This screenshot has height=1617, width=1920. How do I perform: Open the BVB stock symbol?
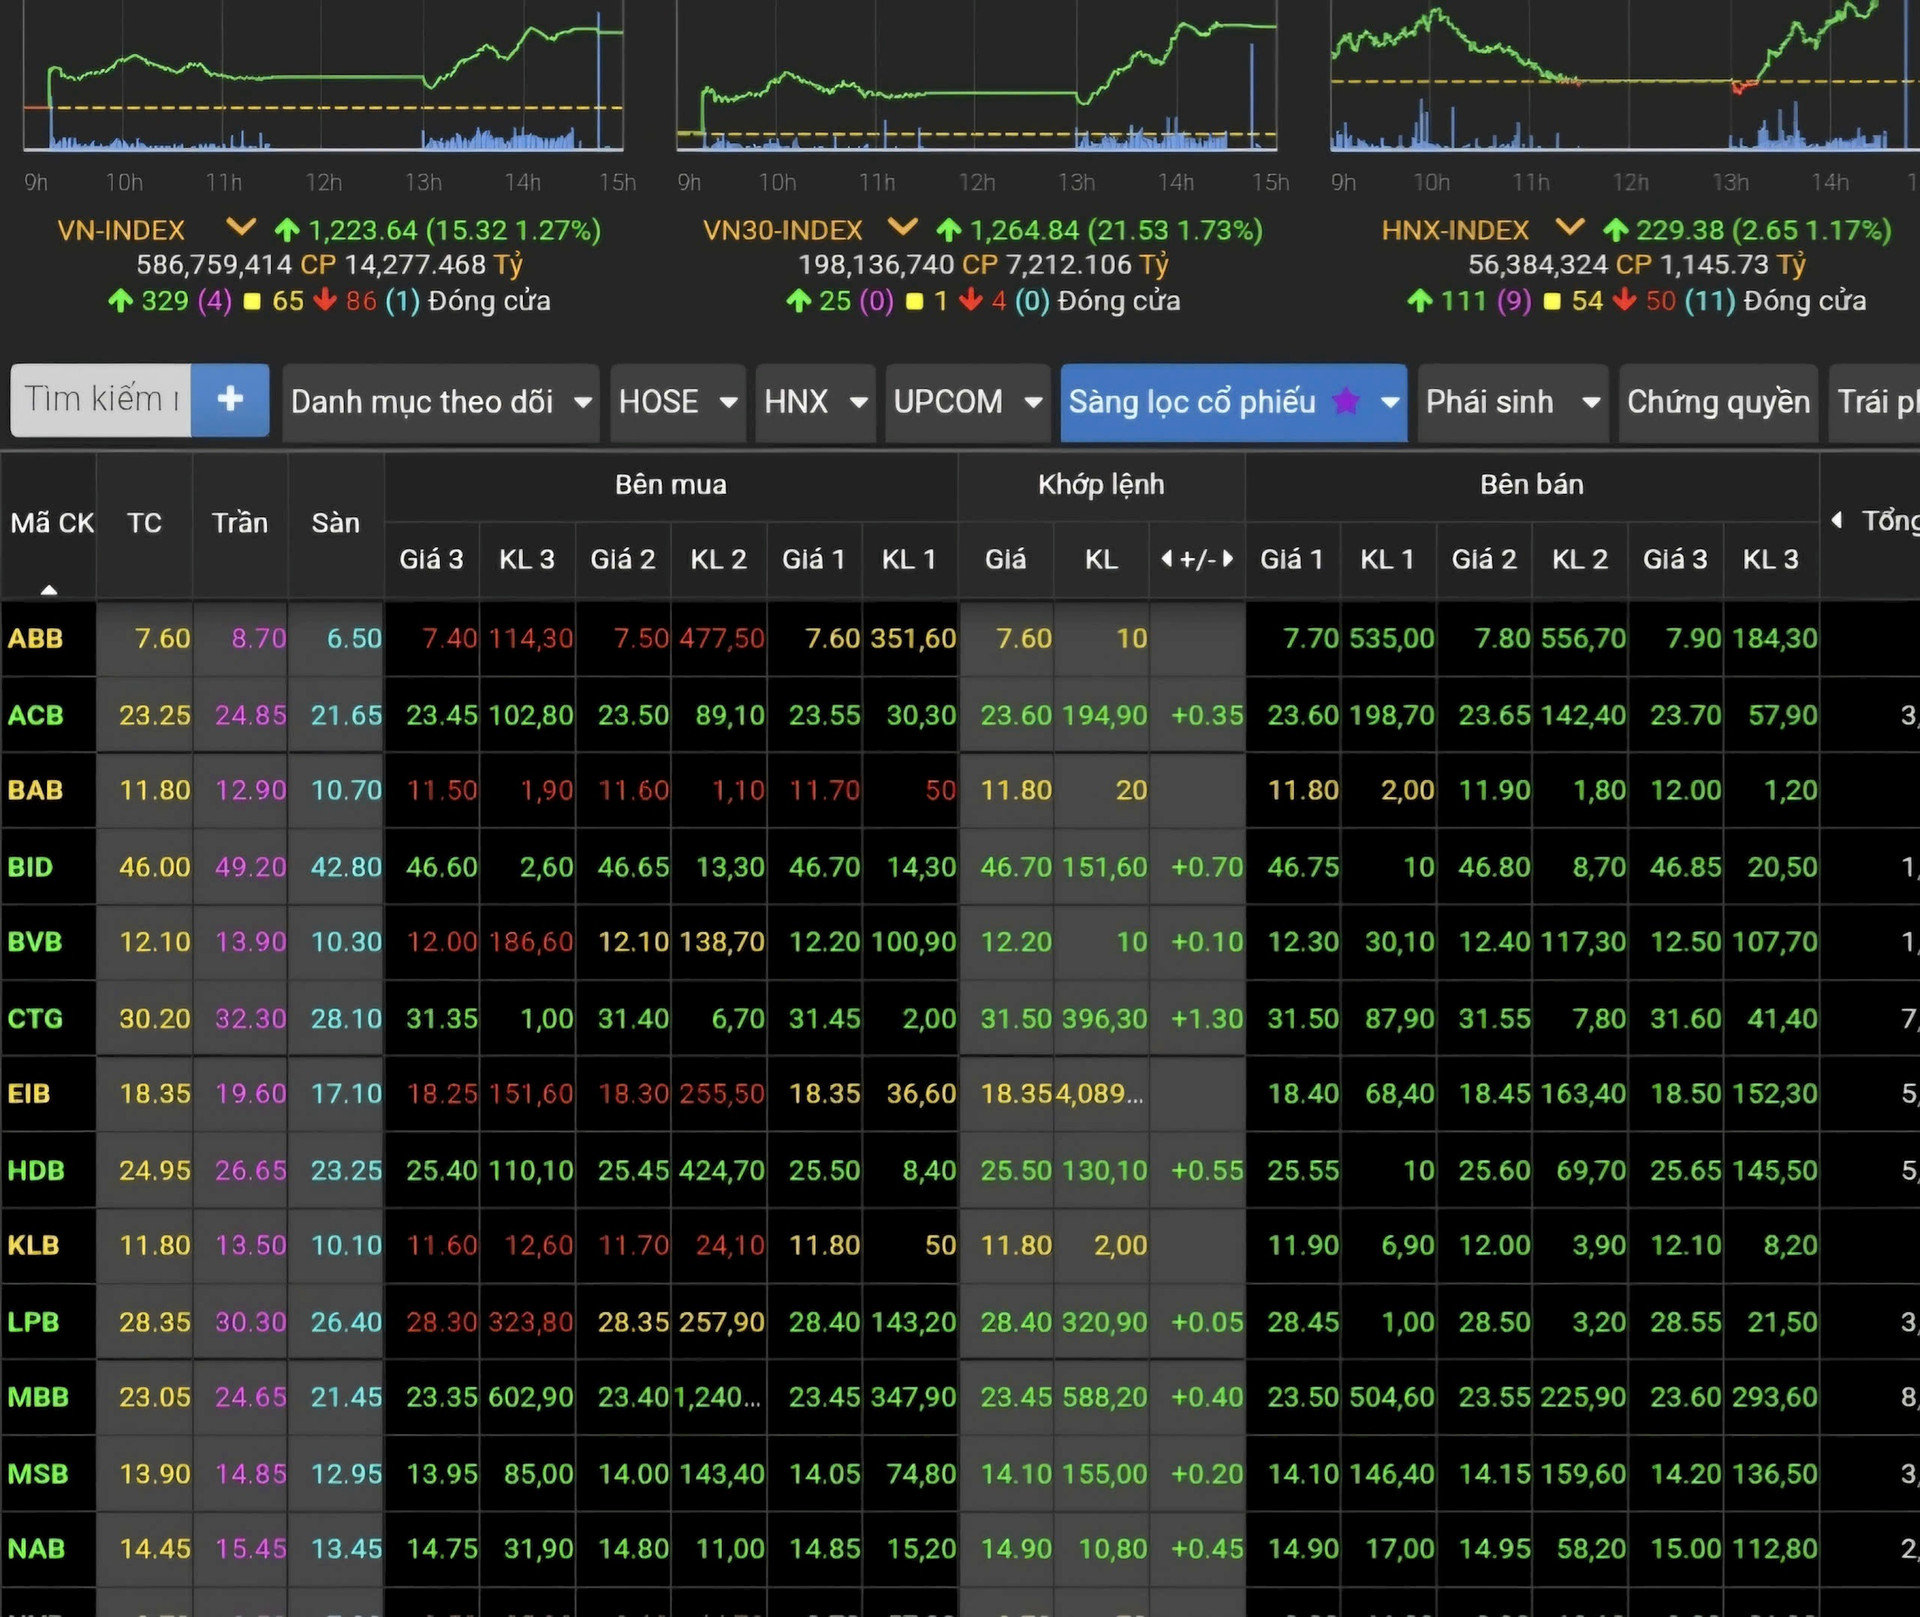coord(35,942)
